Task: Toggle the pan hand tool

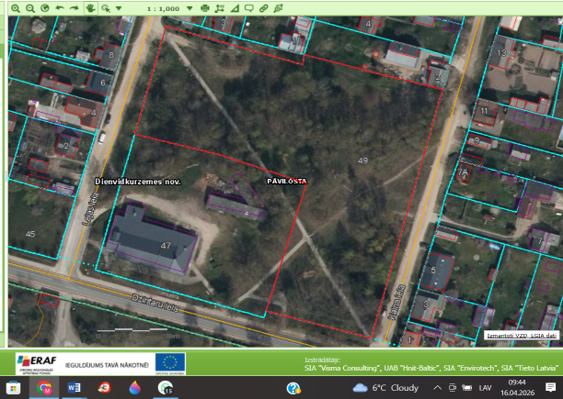Action: point(90,8)
